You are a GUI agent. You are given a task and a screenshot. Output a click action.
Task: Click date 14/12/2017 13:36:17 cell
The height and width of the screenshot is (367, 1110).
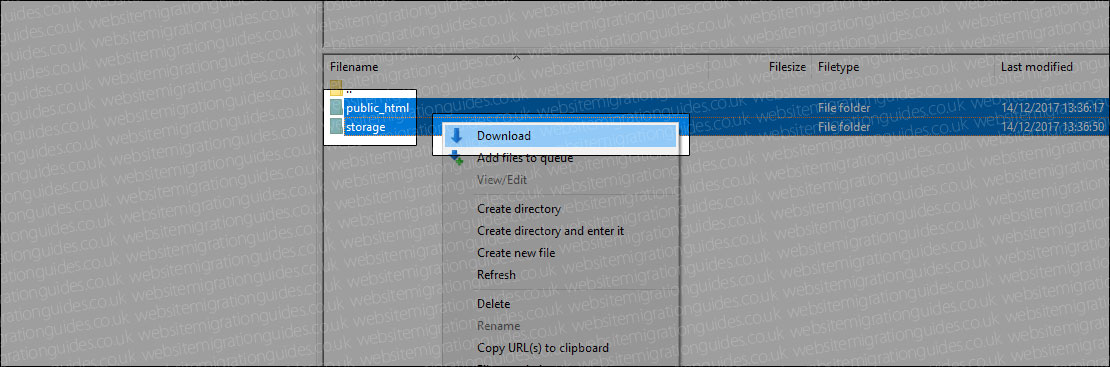click(1053, 108)
